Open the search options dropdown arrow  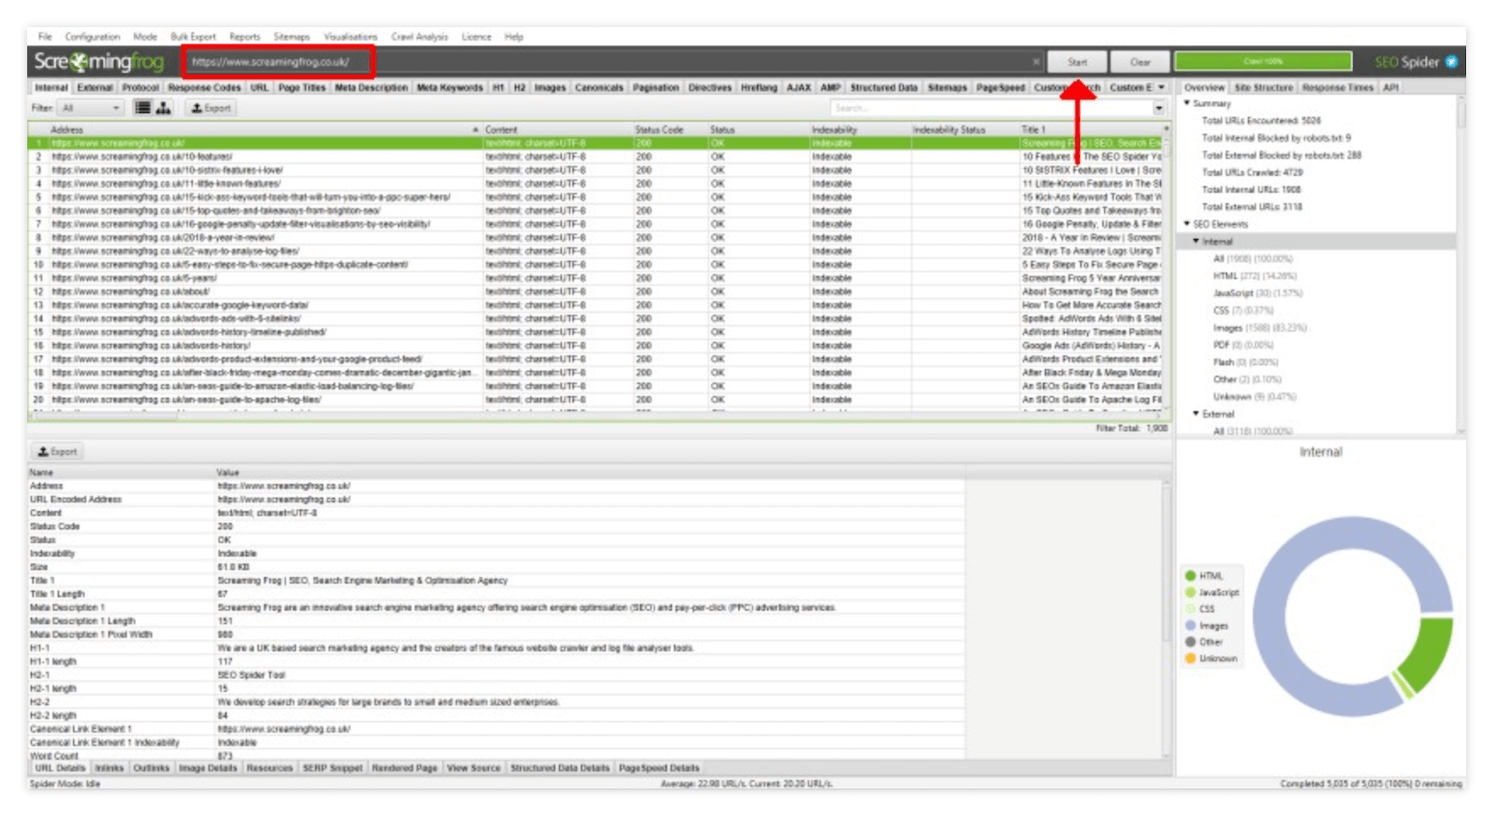[x=1159, y=108]
